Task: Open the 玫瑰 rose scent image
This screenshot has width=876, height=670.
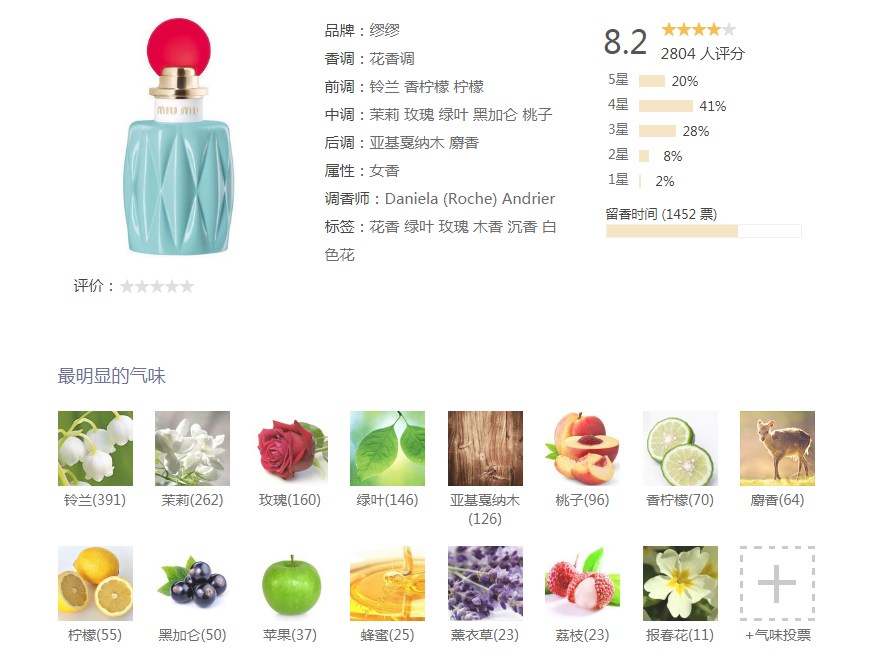Action: tap(290, 448)
